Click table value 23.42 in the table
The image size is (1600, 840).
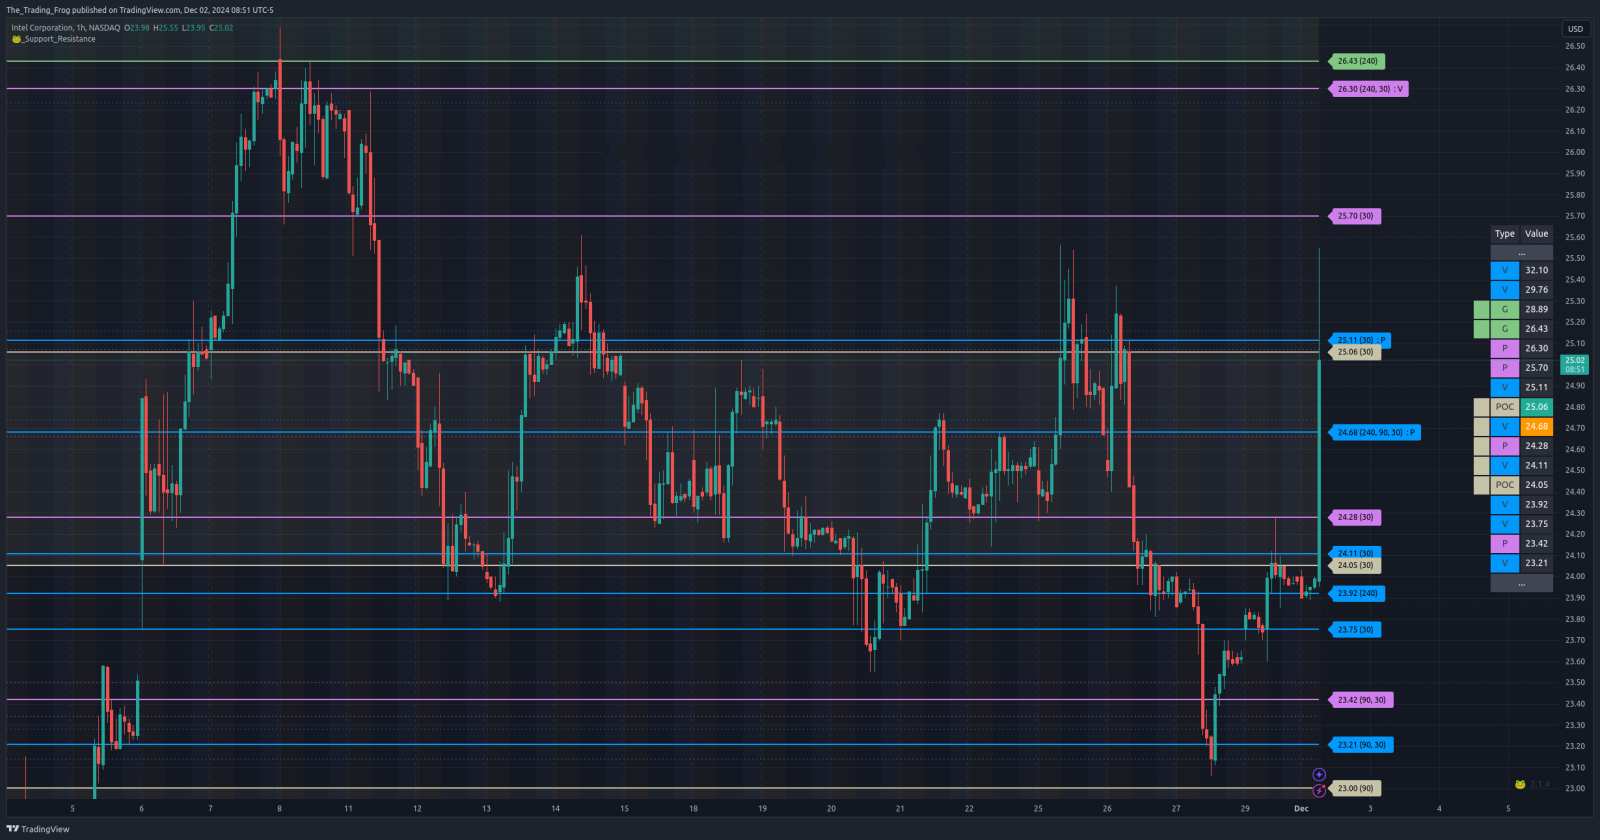(1537, 544)
